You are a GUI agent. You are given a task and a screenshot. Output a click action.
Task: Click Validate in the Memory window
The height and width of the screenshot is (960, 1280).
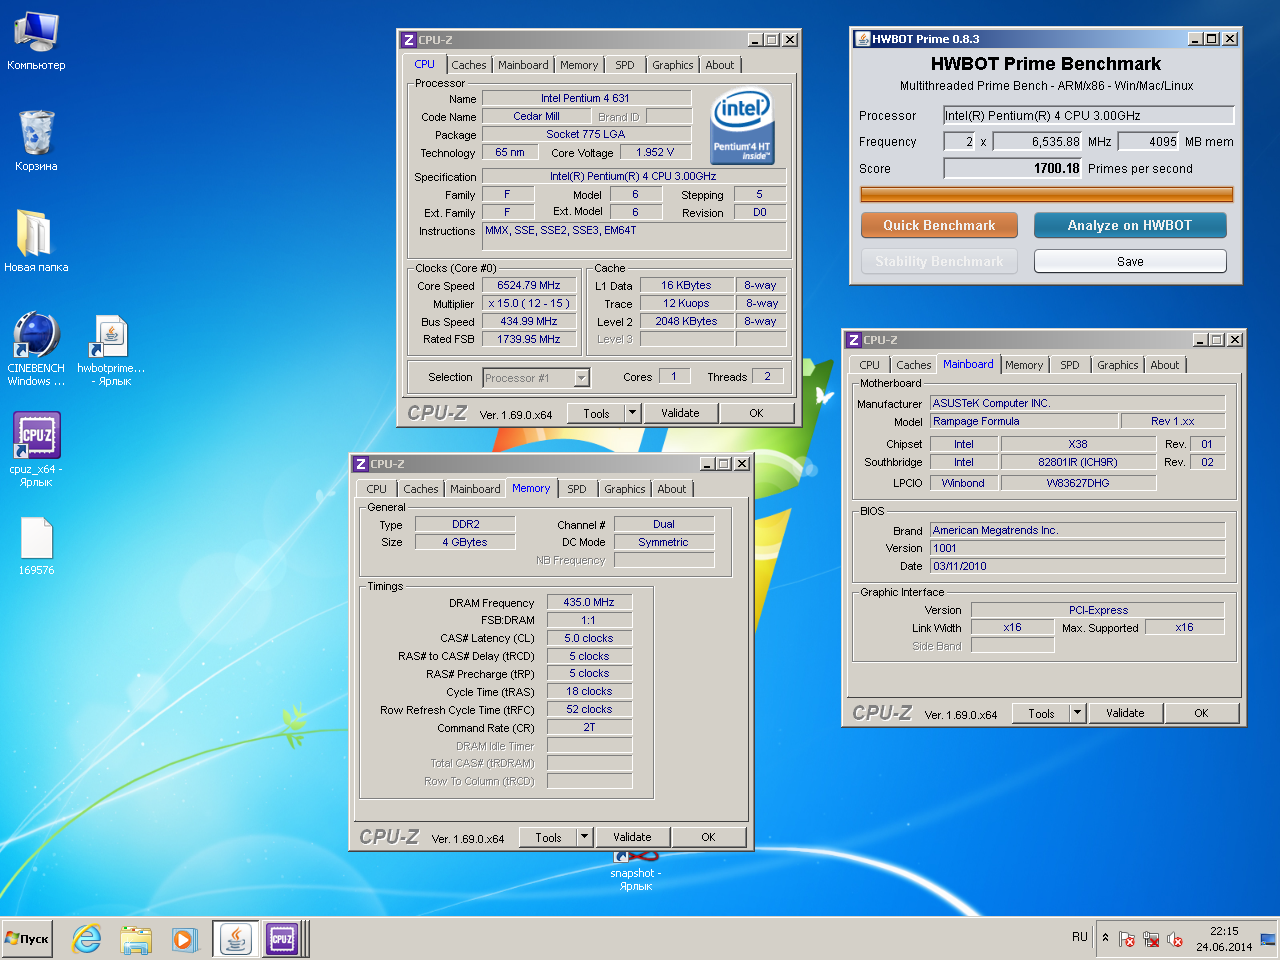pyautogui.click(x=632, y=837)
